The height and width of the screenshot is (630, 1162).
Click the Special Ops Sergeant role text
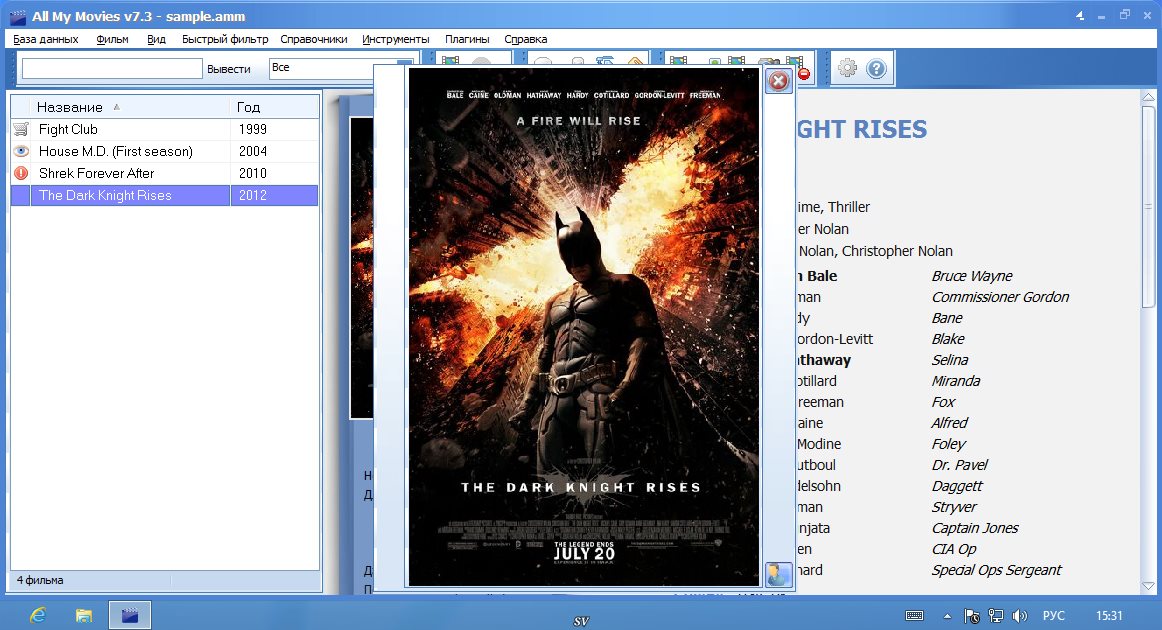(x=996, y=570)
